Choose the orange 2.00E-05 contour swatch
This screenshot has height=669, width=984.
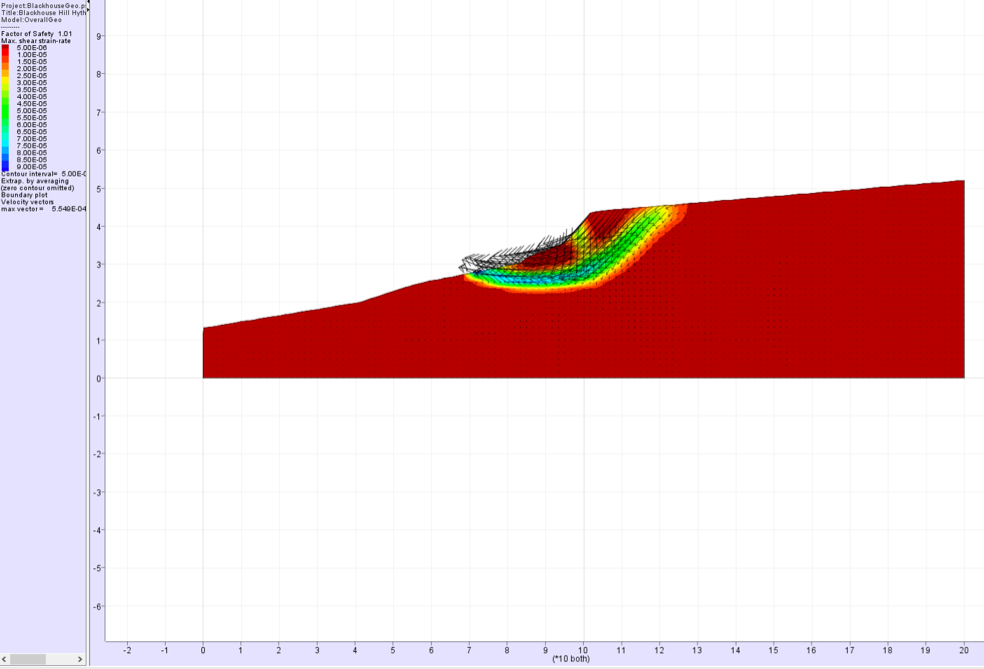(x=6, y=68)
